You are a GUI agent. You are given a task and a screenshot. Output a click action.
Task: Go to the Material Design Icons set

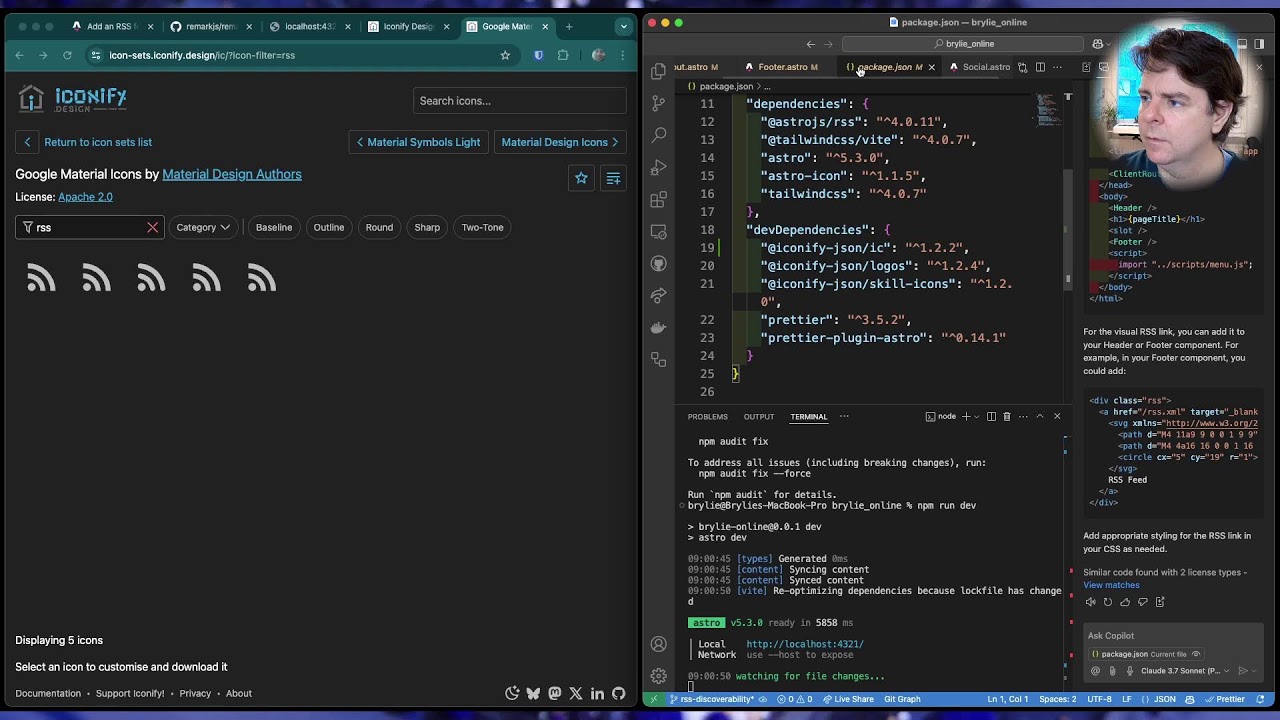(560, 142)
